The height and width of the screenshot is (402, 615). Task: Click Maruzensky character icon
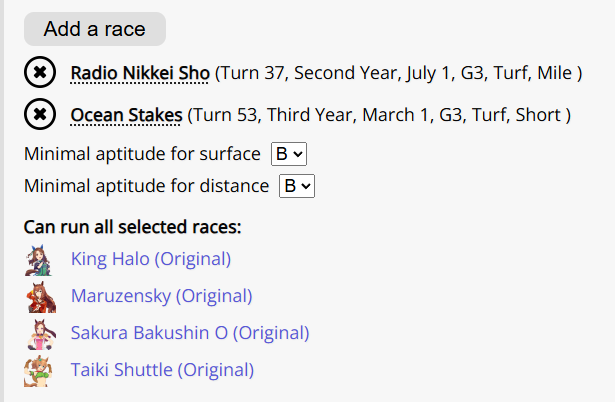pos(40,297)
